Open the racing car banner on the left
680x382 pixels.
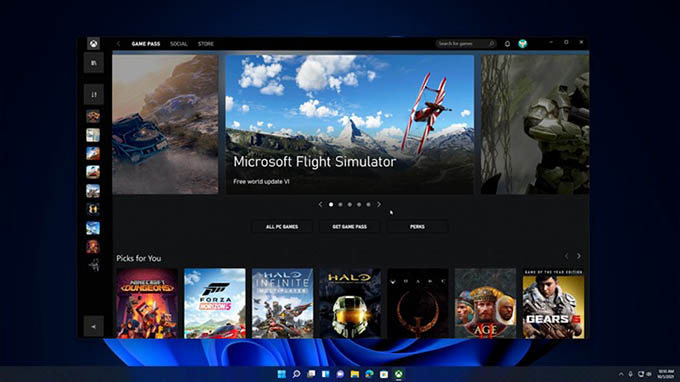pos(165,124)
